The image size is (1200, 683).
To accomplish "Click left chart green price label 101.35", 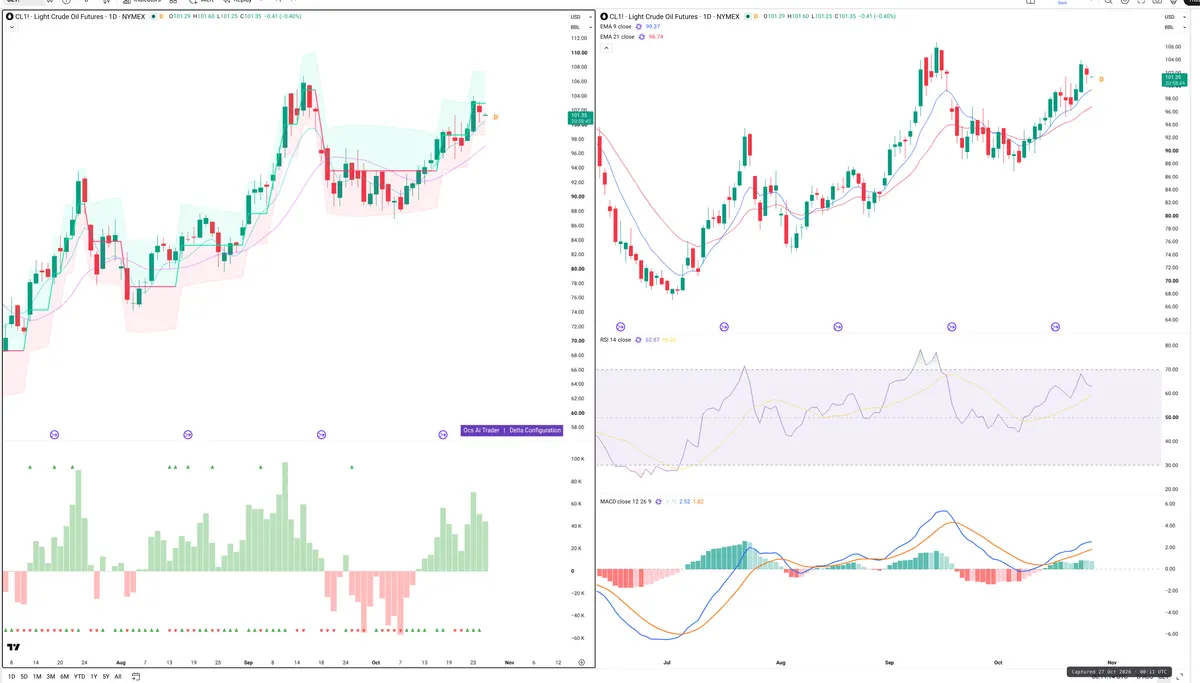I will coord(578,117).
